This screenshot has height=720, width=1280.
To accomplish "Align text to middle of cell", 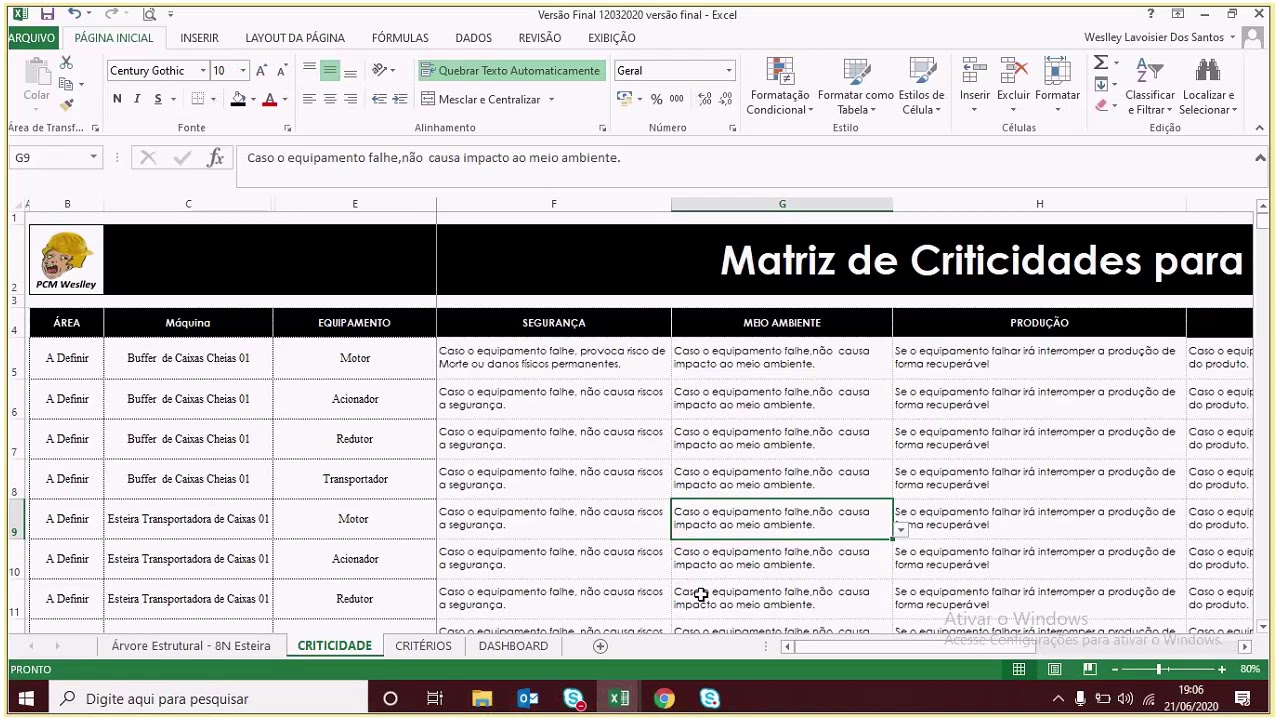I will click(329, 71).
